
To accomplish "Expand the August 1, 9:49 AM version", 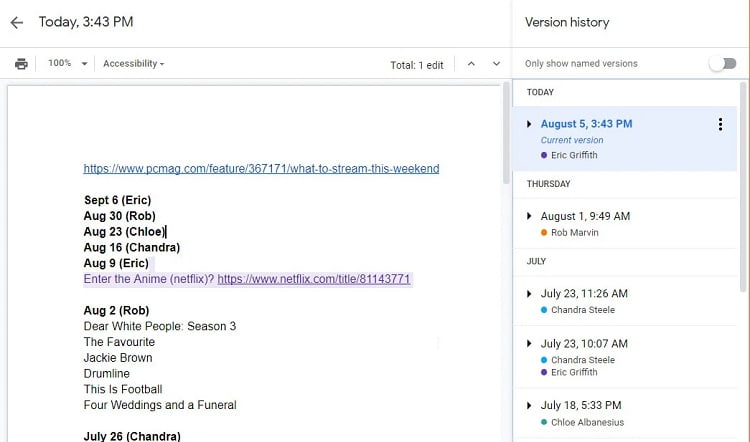I will 529,216.
